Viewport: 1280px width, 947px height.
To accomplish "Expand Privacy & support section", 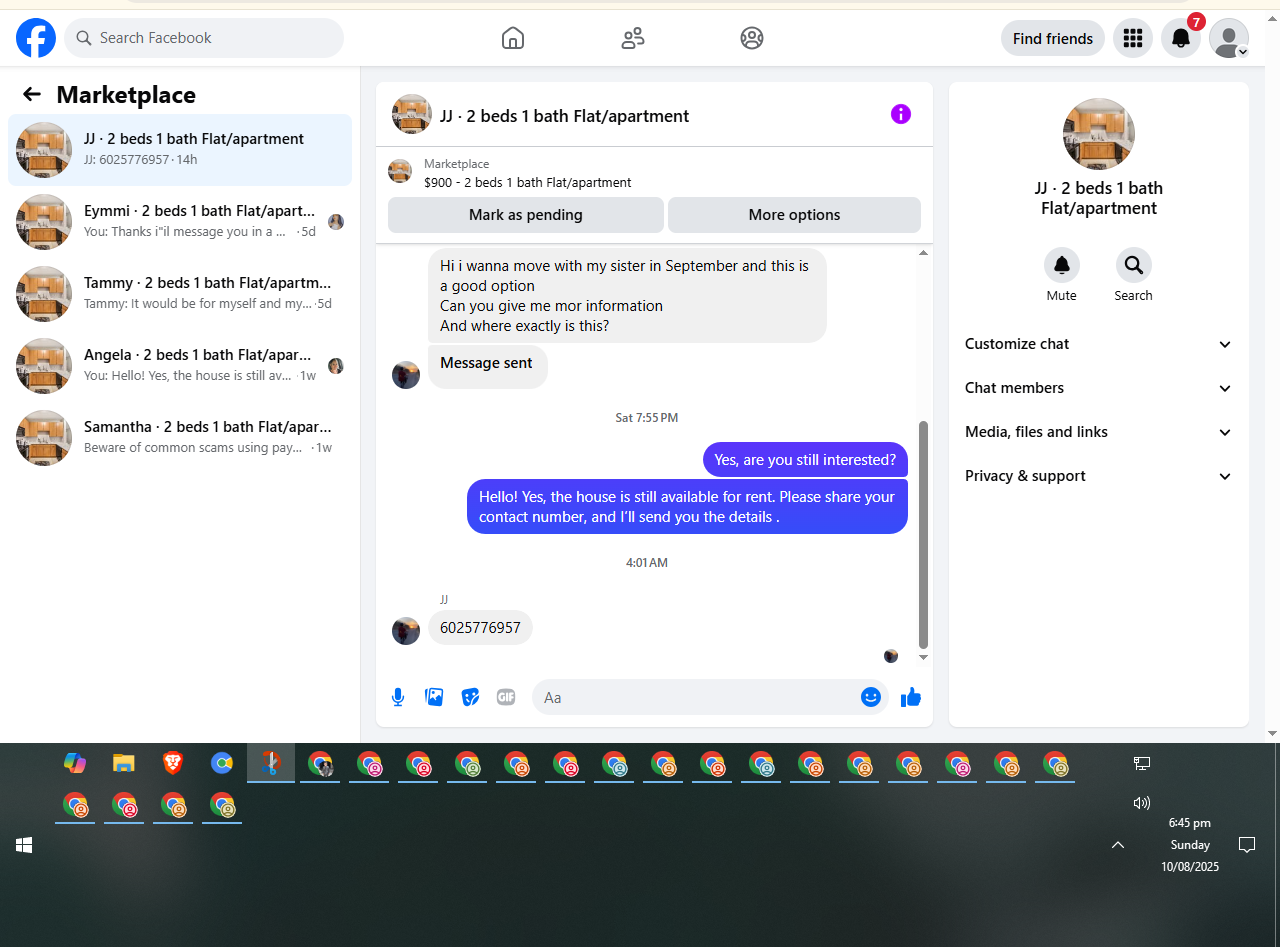I will click(x=1099, y=476).
